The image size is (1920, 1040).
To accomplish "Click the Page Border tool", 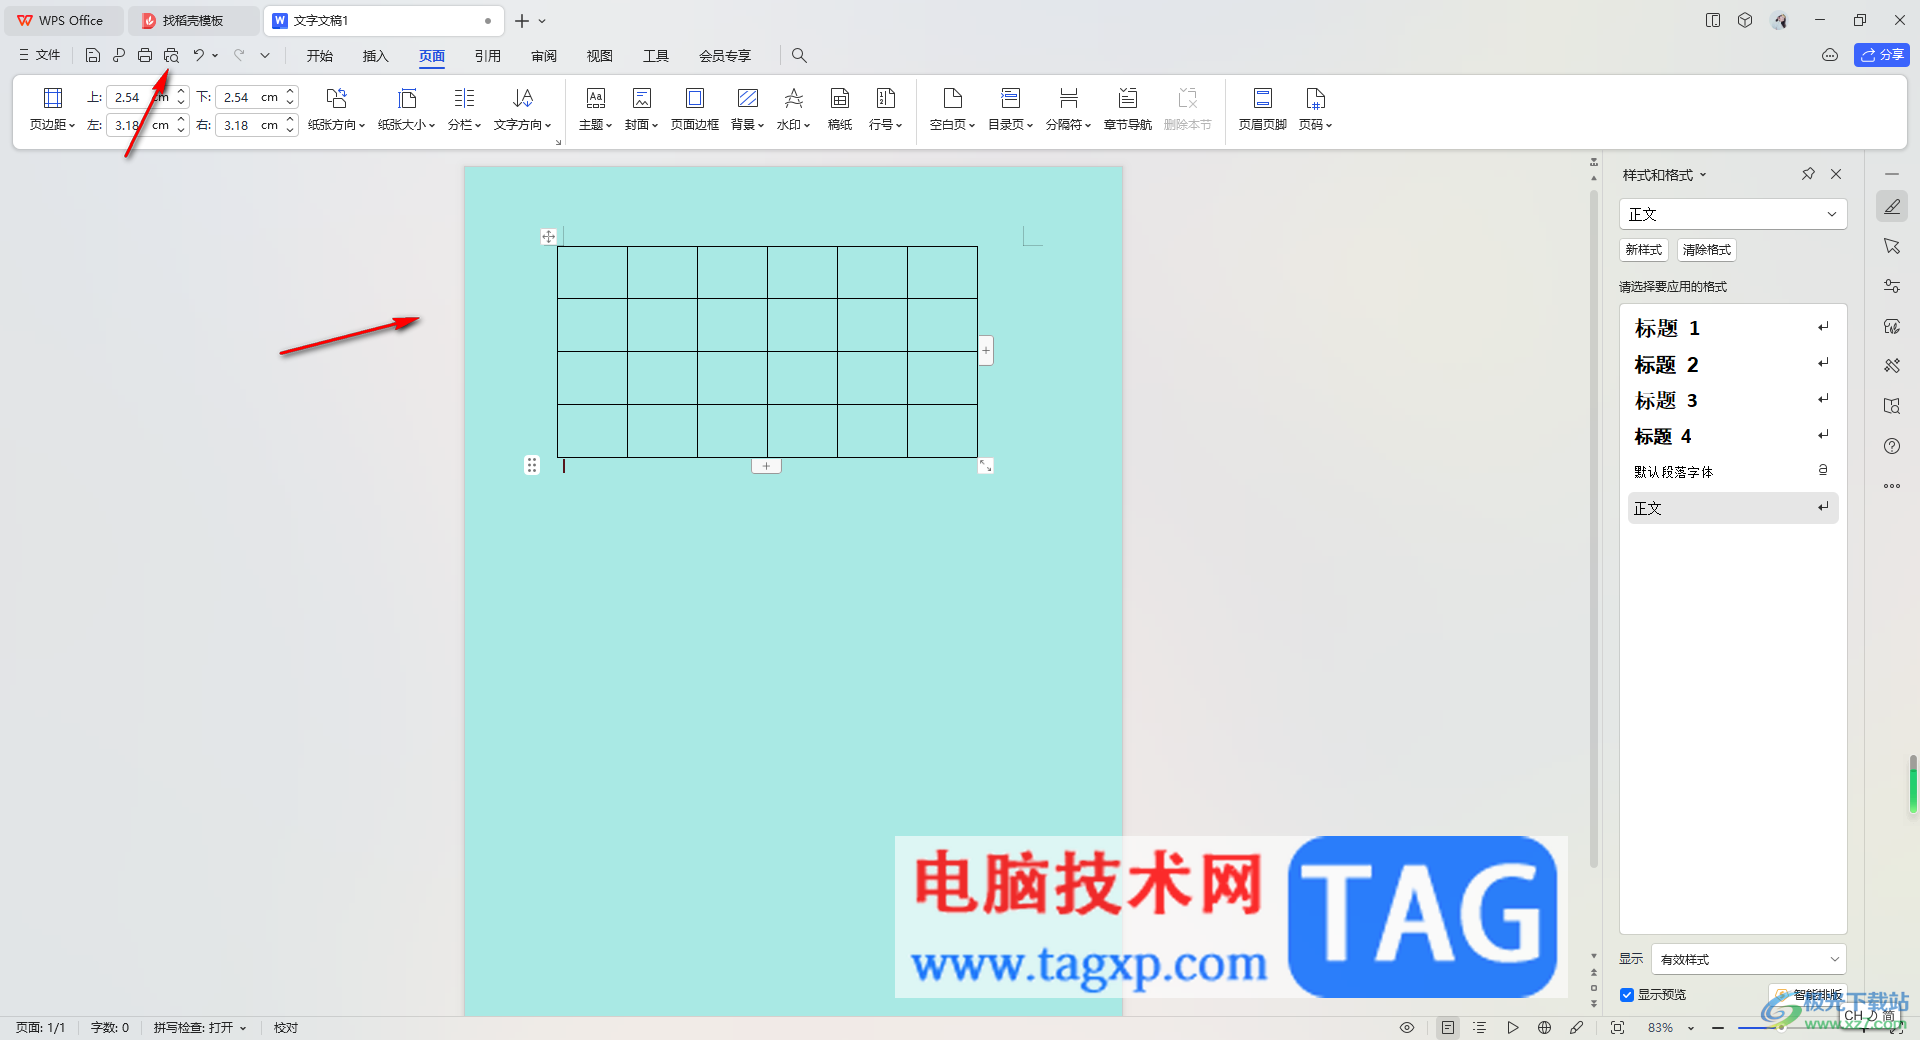I will coord(694,109).
